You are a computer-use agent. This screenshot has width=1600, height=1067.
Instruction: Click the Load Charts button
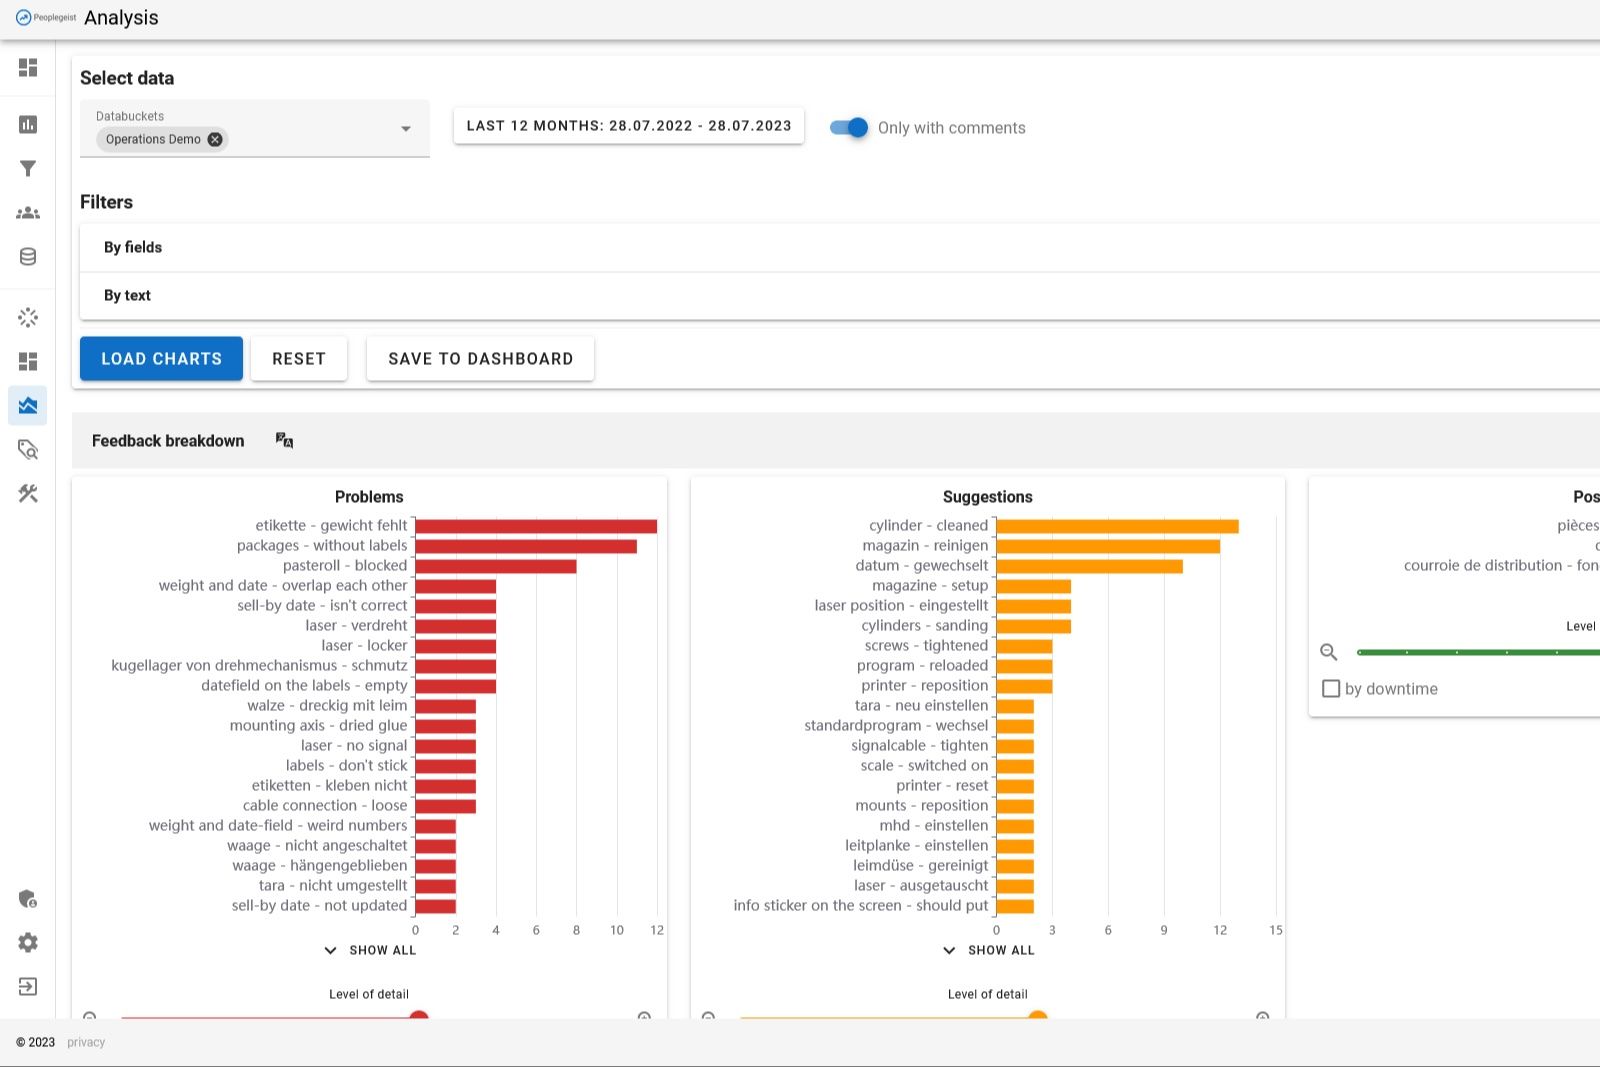point(161,358)
